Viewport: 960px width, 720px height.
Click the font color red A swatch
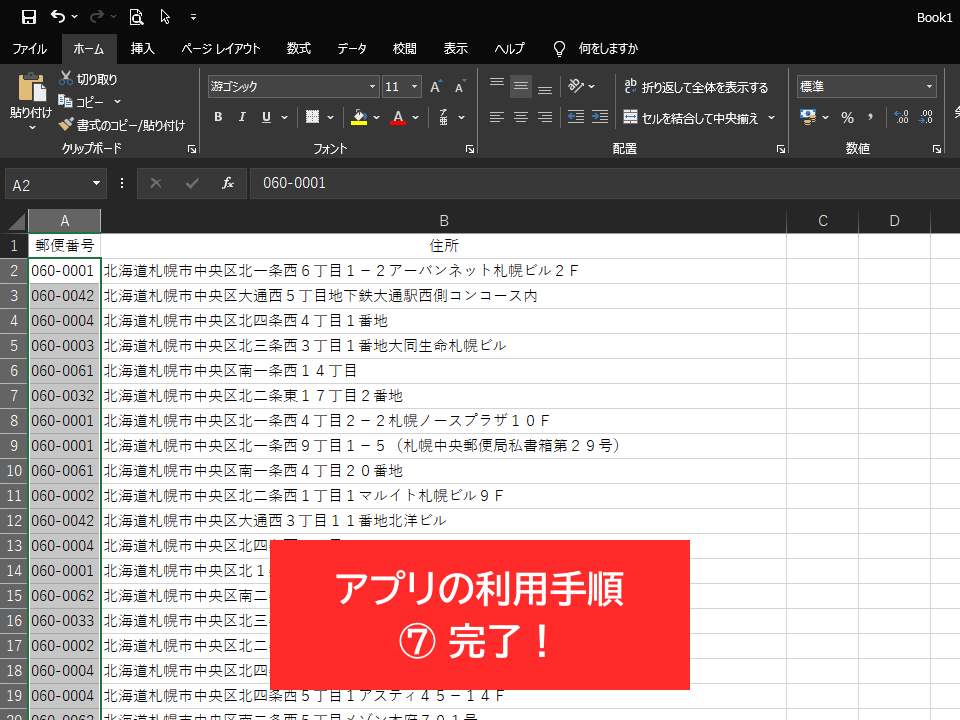coord(398,117)
